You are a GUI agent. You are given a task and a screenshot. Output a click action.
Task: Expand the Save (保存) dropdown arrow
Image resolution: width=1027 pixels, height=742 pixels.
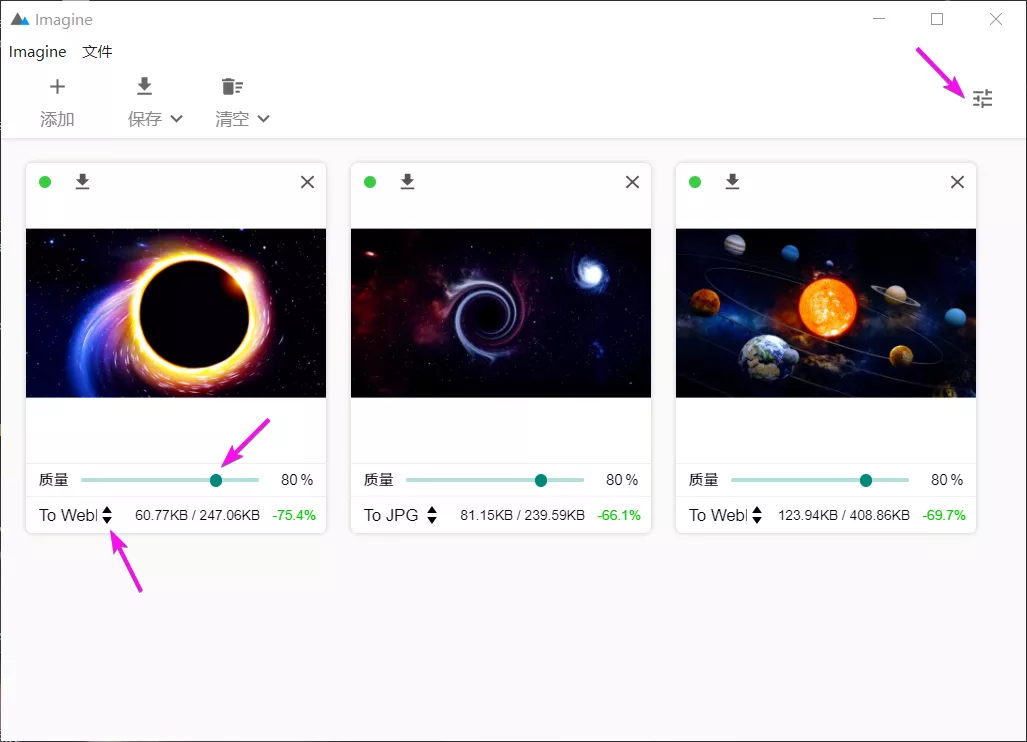pos(177,119)
